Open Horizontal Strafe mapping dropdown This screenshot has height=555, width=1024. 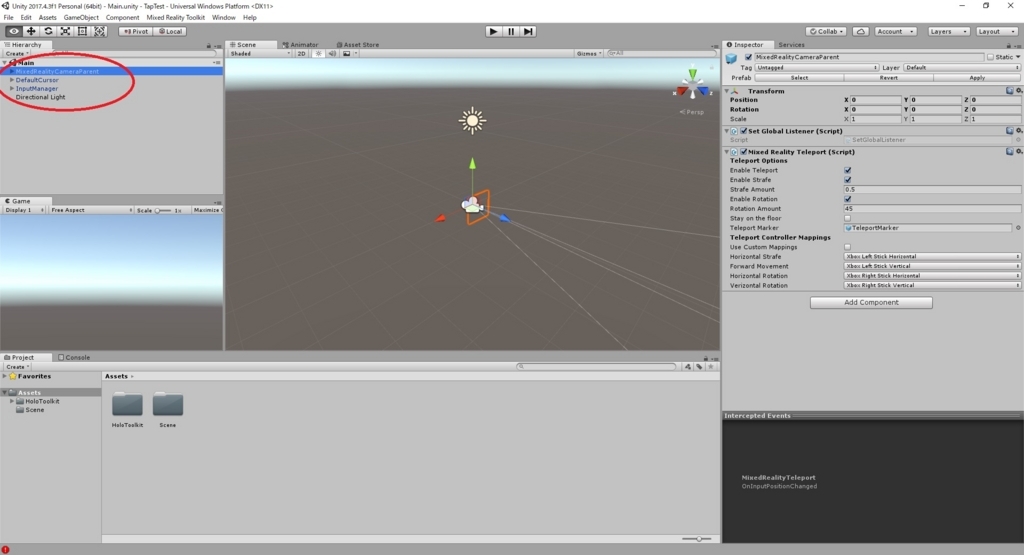pos(932,257)
